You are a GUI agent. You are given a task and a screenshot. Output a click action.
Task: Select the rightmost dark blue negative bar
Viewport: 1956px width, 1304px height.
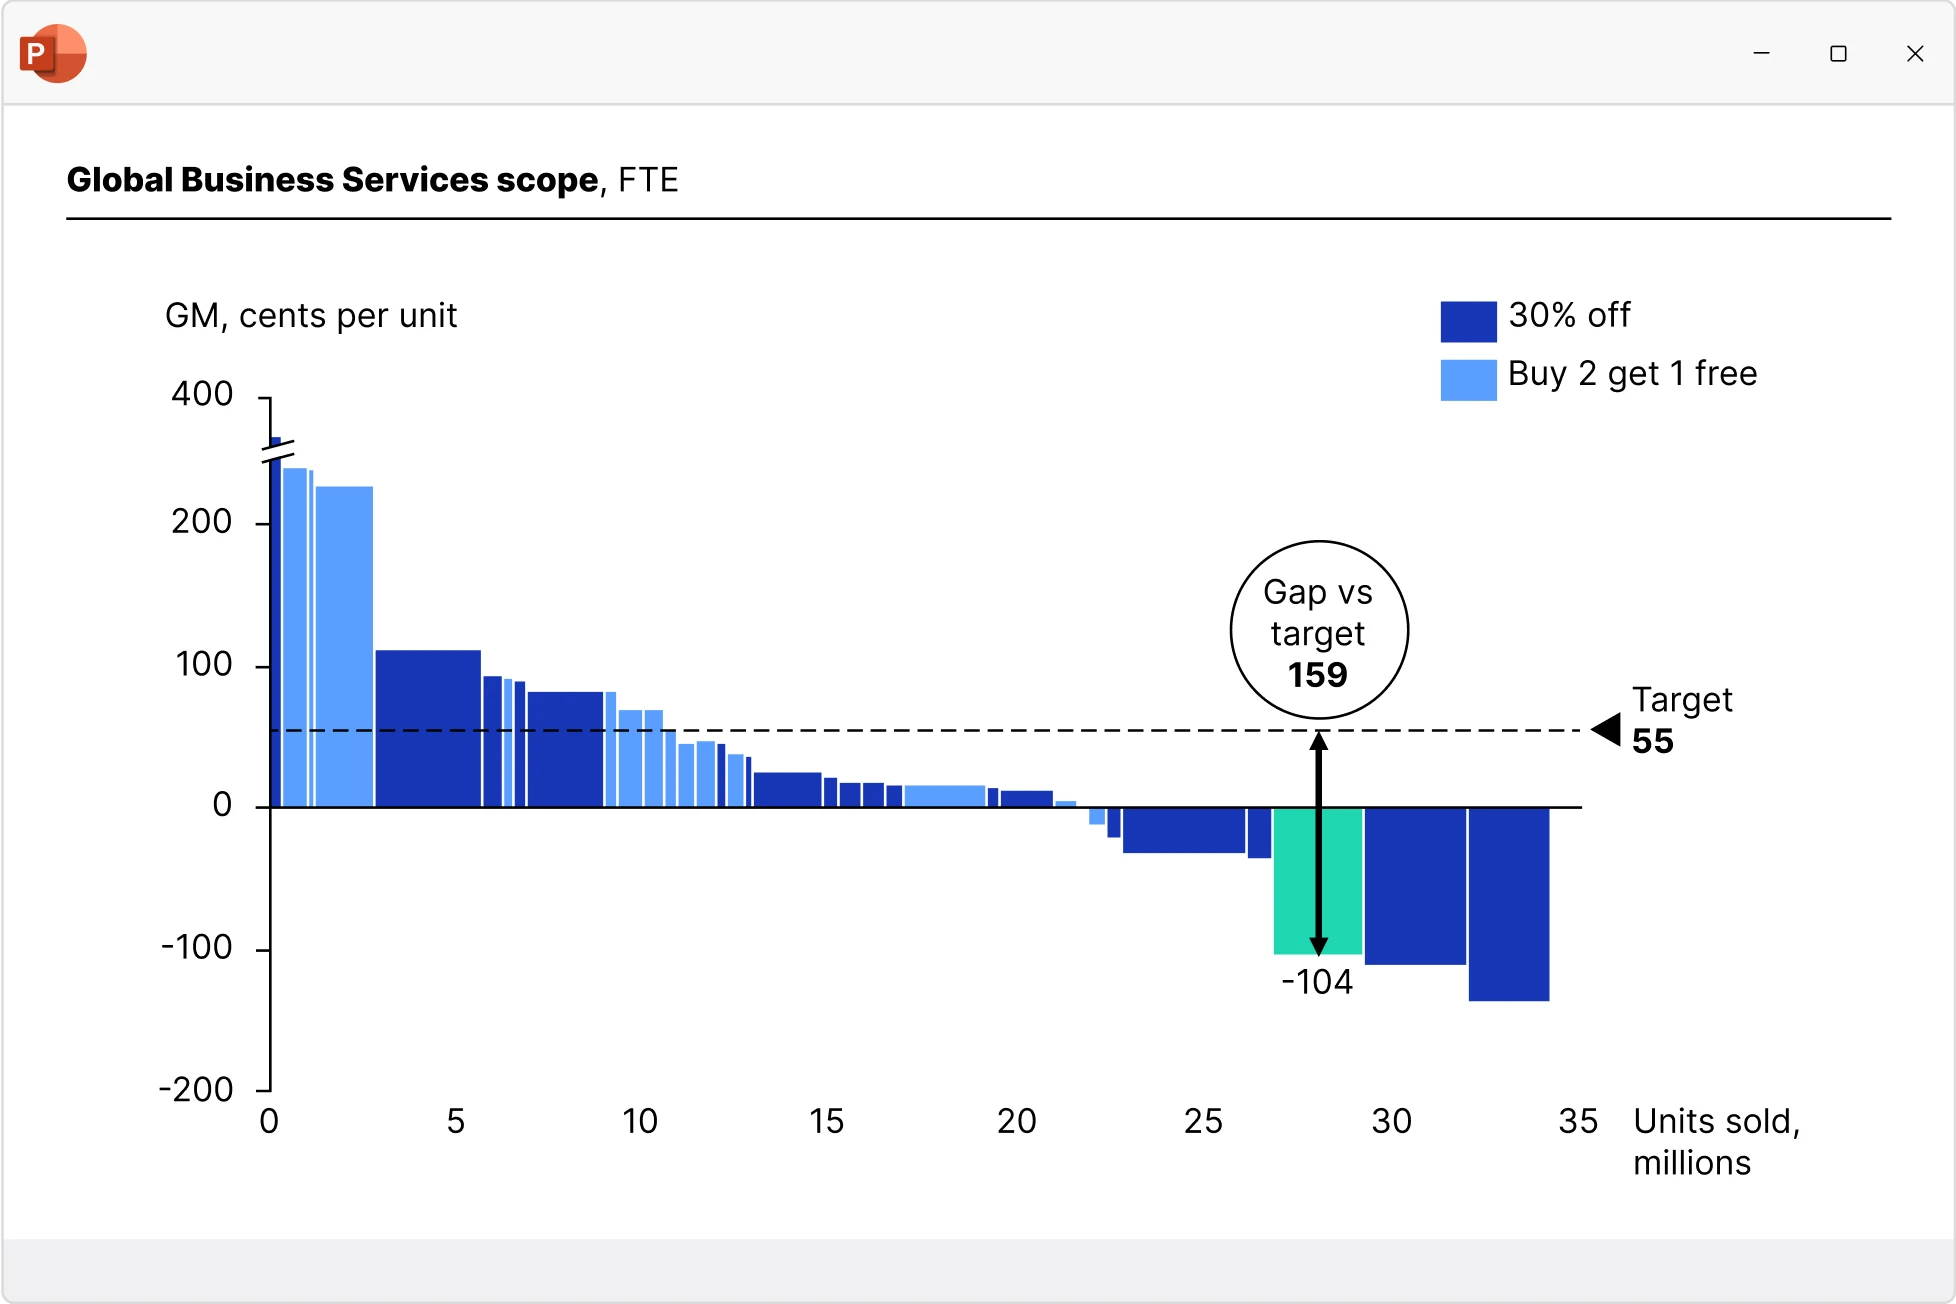[x=1509, y=904]
